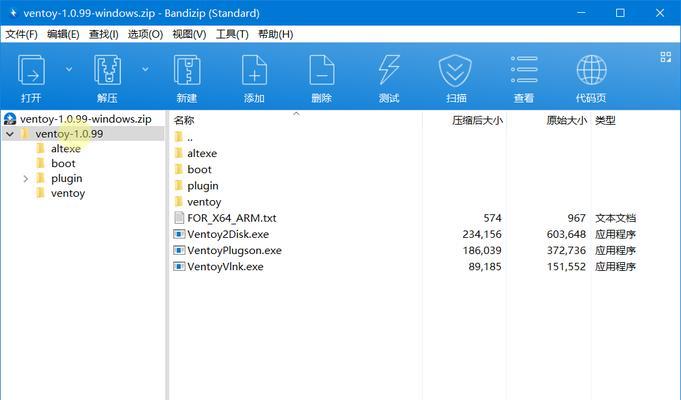Open the 工具(T) menu

(232, 34)
